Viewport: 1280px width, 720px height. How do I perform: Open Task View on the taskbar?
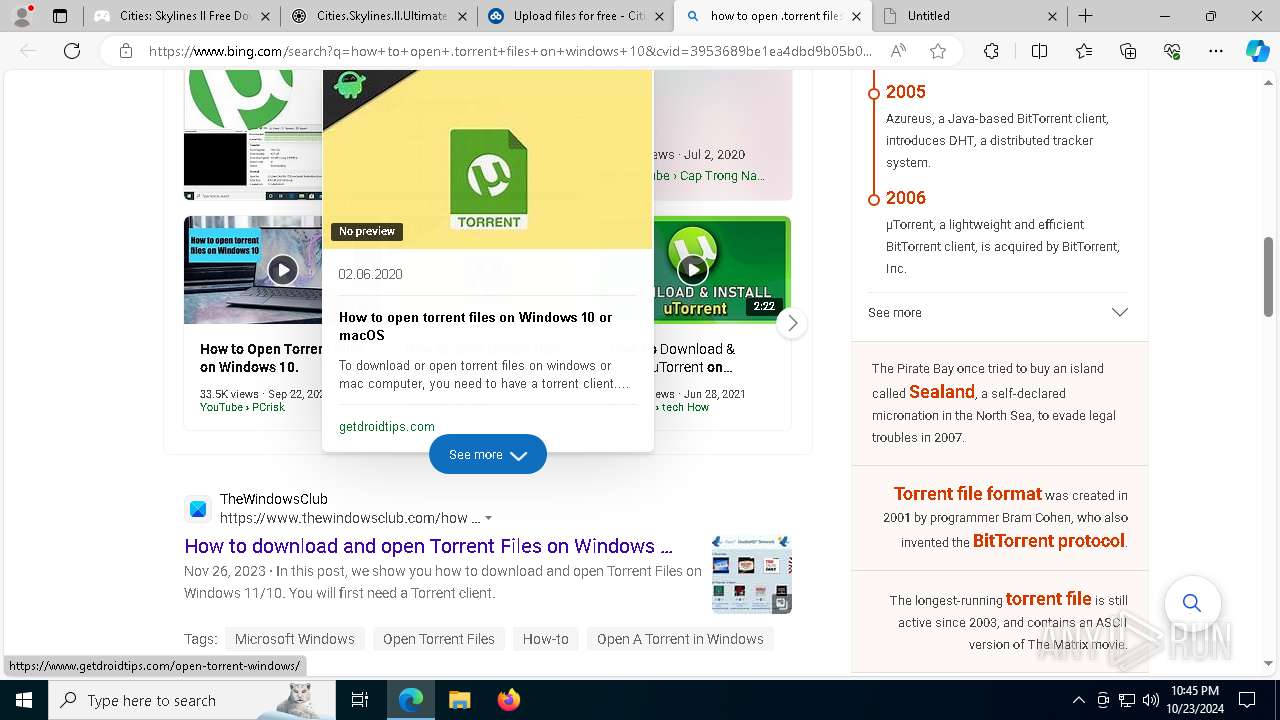[x=360, y=700]
